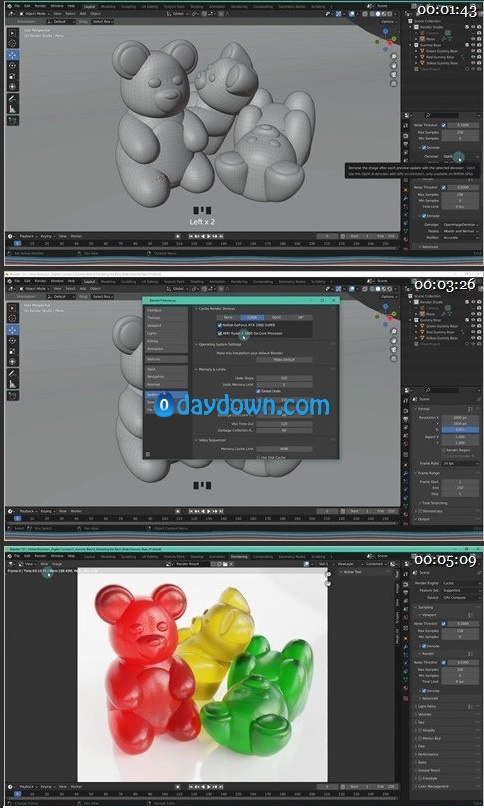Viewport: 484px width, 808px height.
Task: Enable Render Region checkbox in 00:03:26 frame
Action: coord(443,450)
